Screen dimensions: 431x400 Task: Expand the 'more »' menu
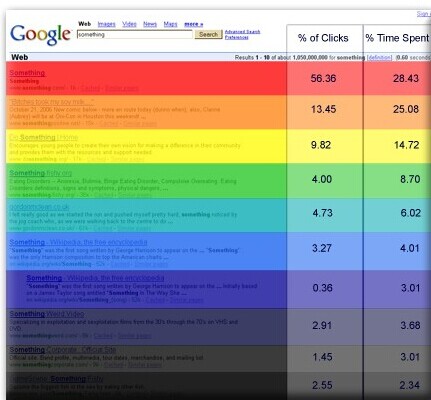pyautogui.click(x=194, y=24)
